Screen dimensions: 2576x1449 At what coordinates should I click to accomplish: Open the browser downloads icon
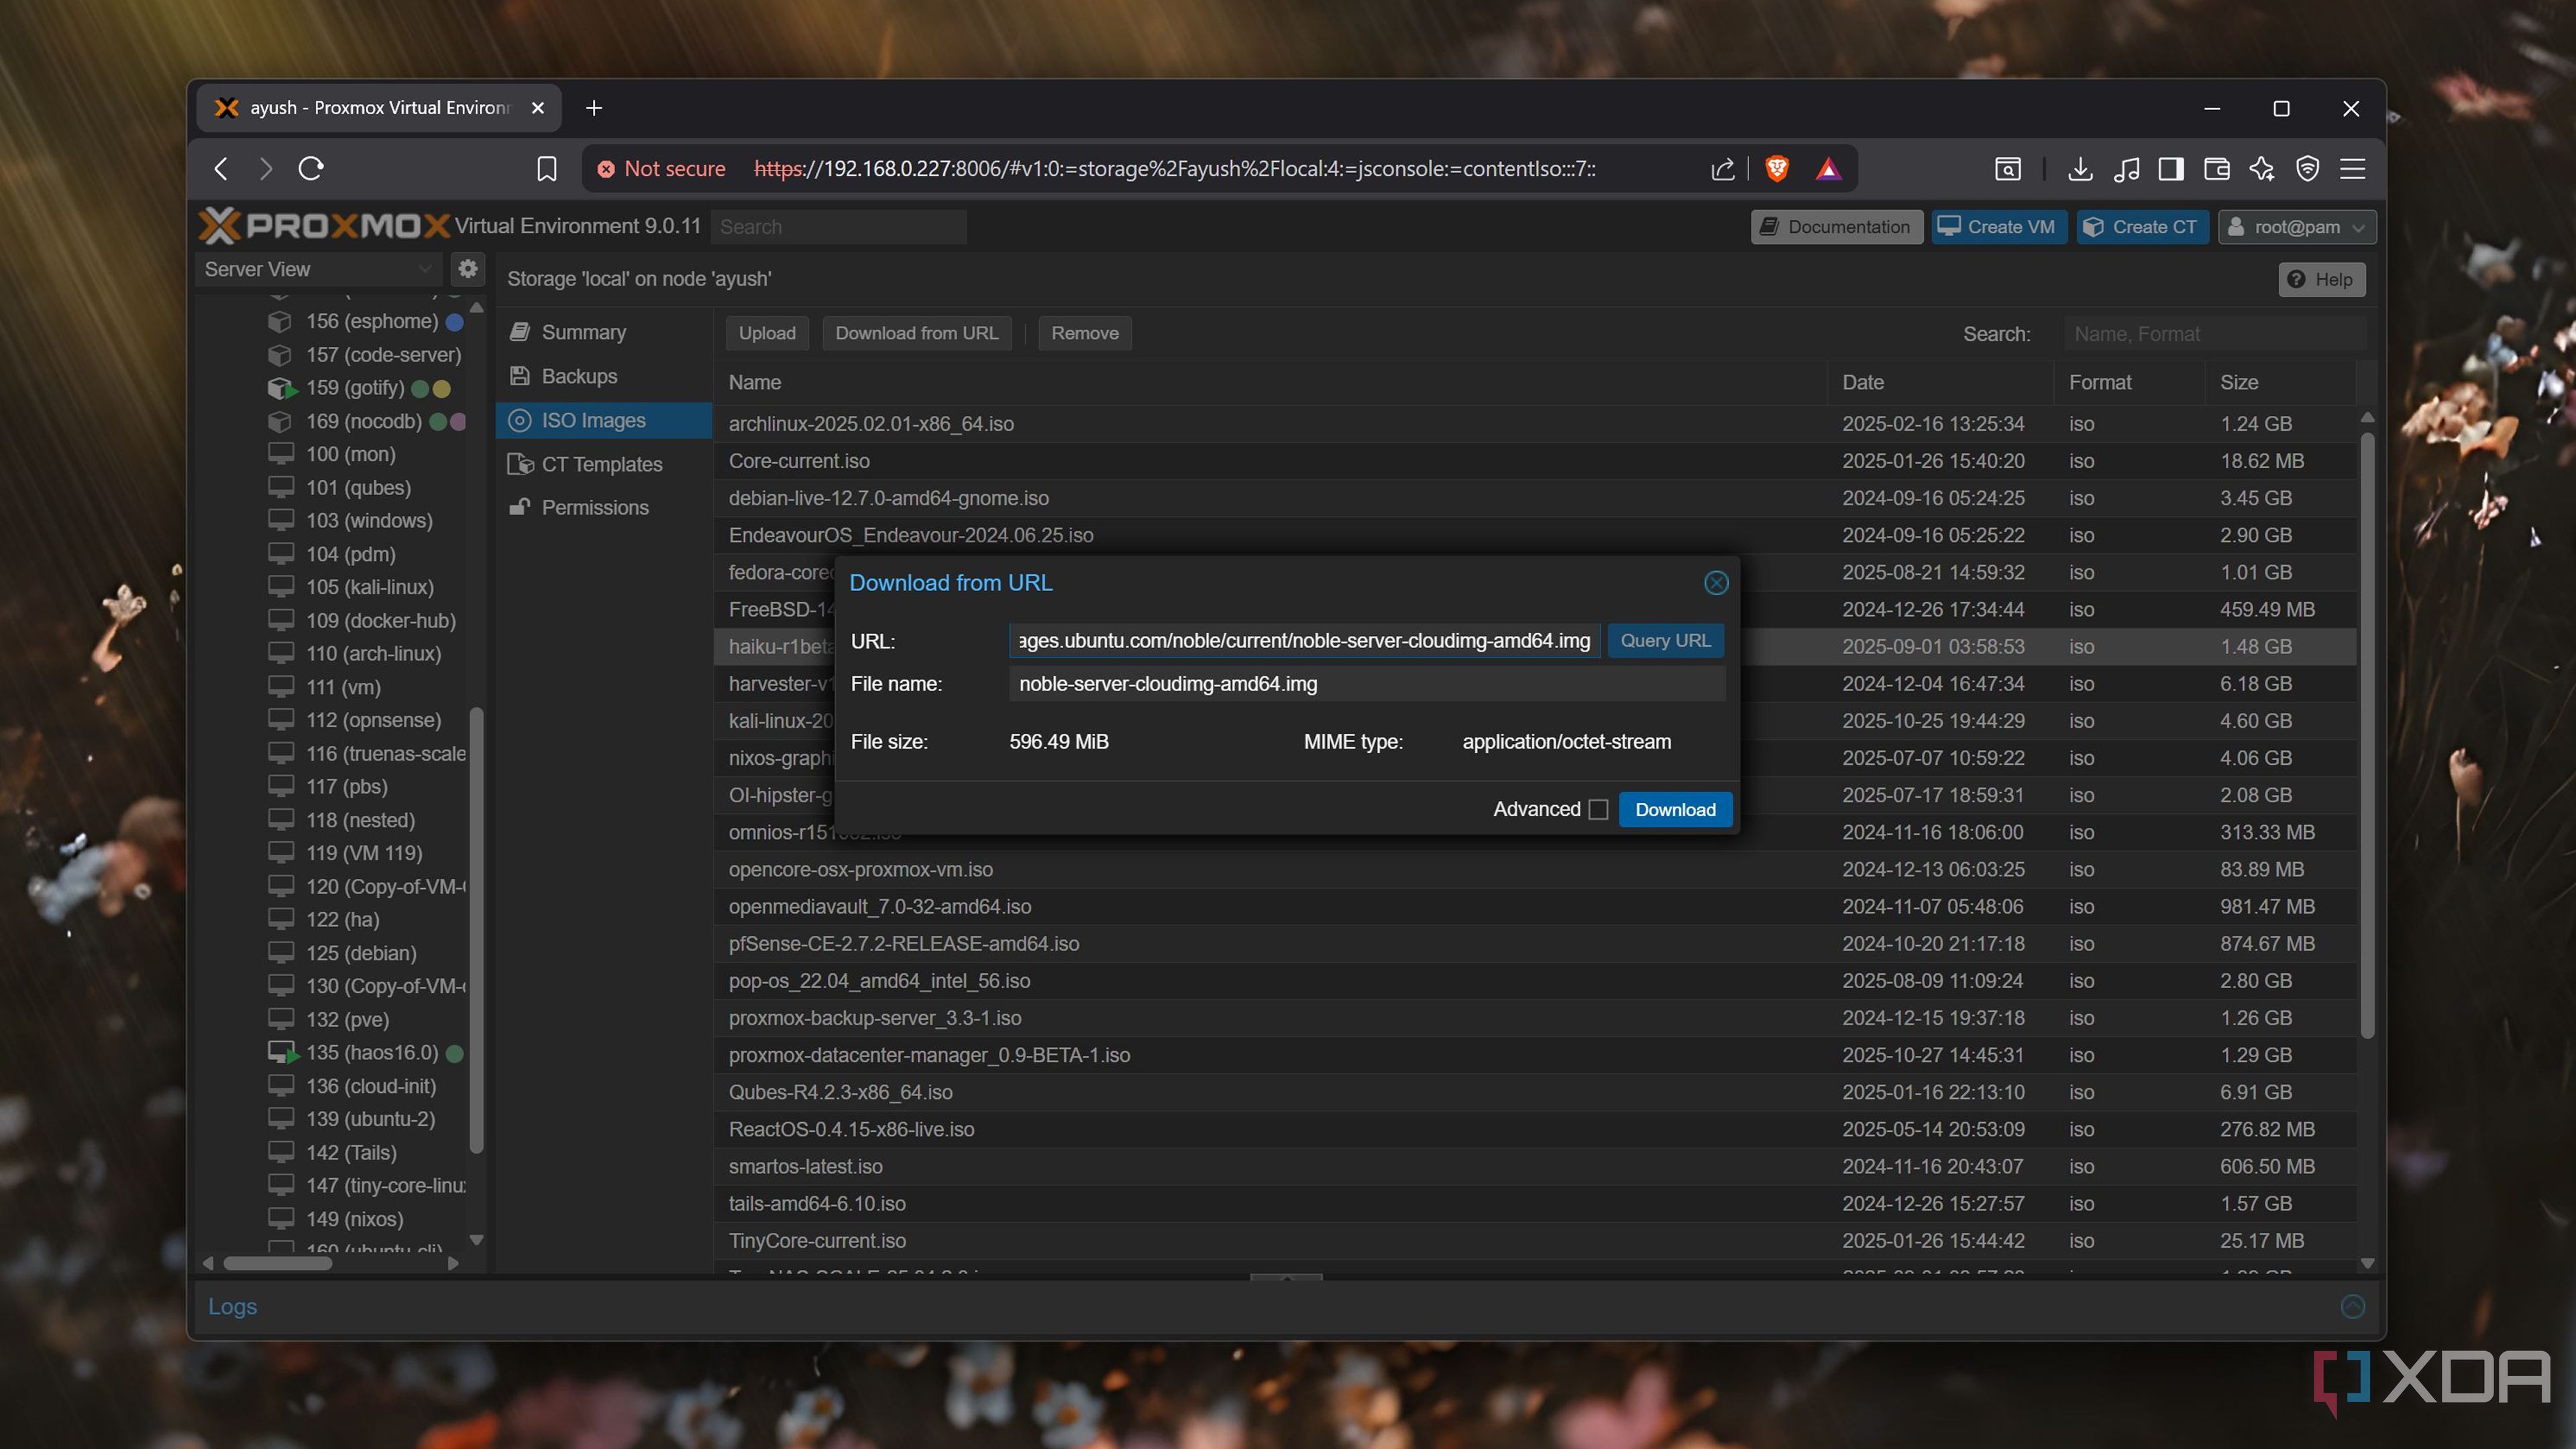[2080, 168]
